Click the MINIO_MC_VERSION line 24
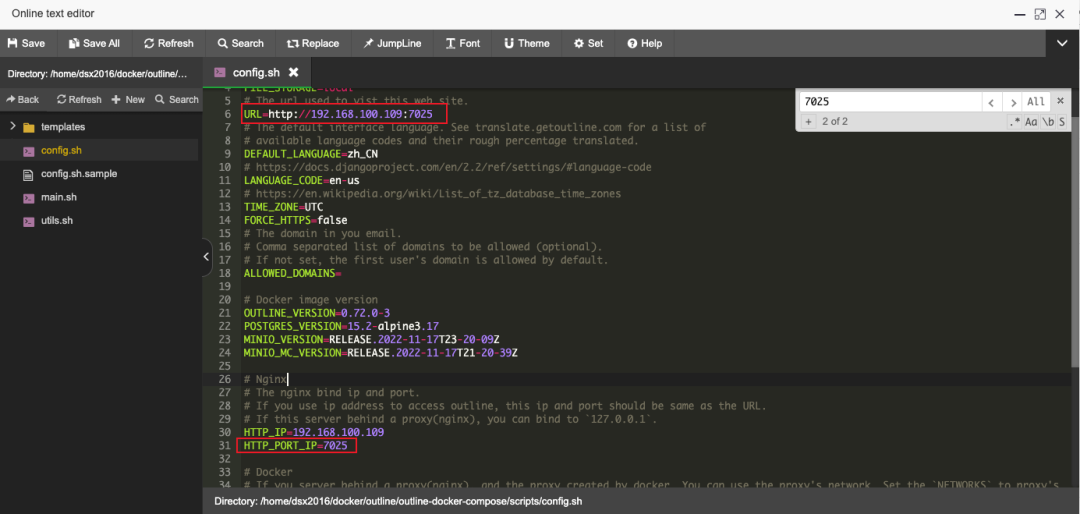The width and height of the screenshot is (1080, 514). tap(381, 352)
